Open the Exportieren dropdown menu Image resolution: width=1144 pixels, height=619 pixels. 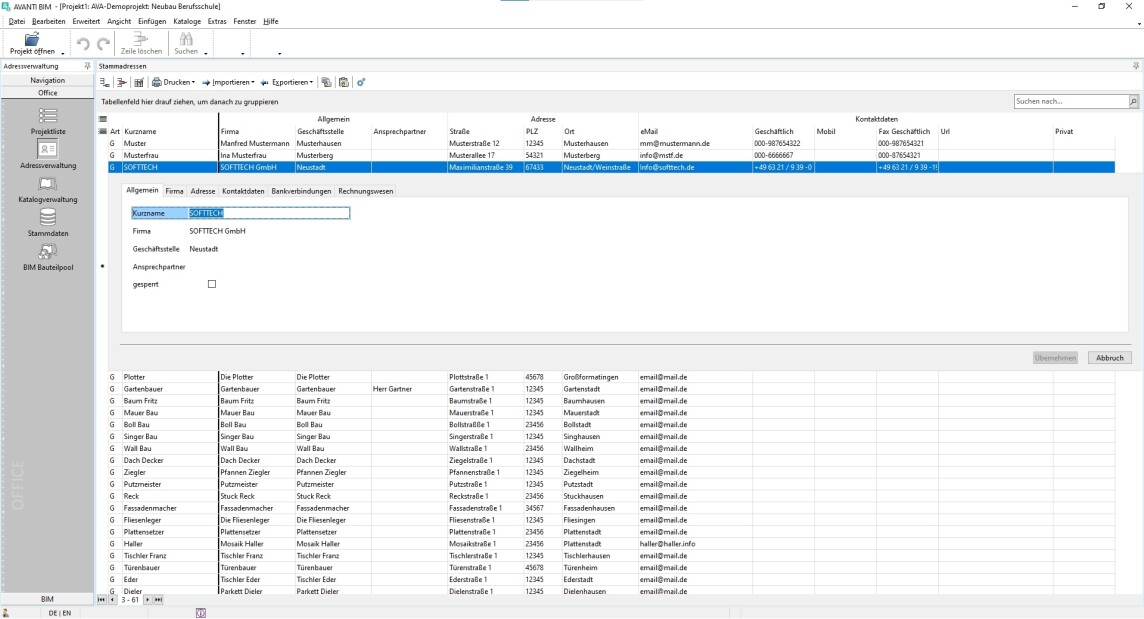coord(288,82)
